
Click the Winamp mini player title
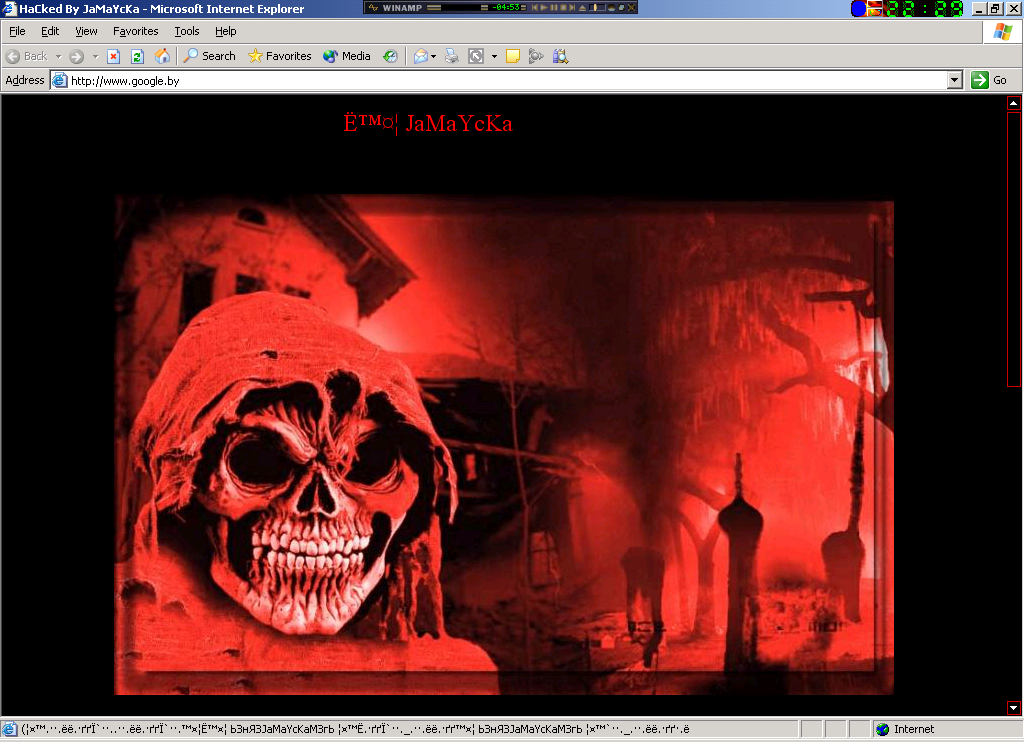(x=402, y=7)
